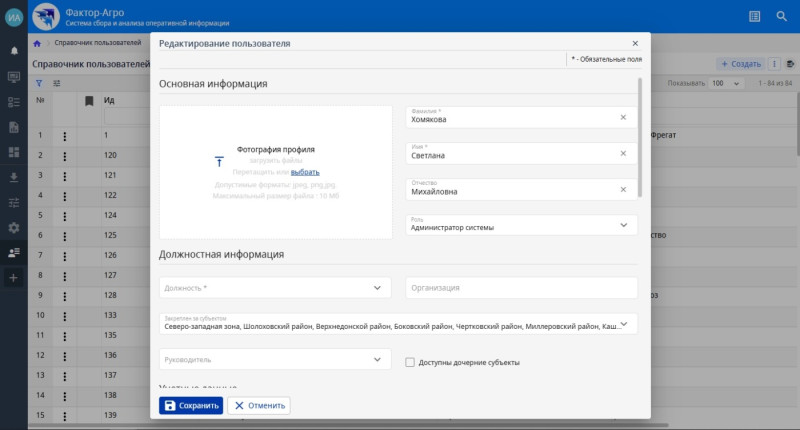Click the IA user avatar
This screenshot has width=800, height=430.
tap(14, 16)
